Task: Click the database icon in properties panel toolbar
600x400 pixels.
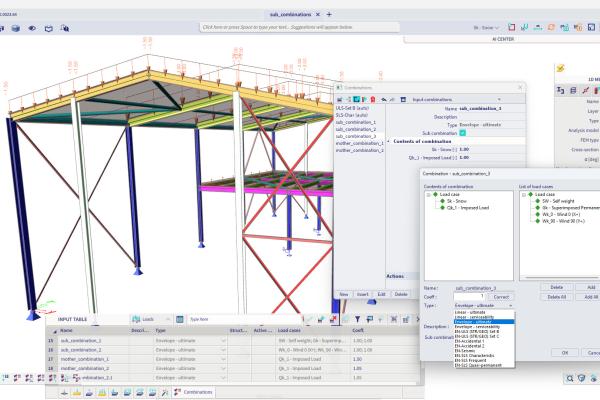Action: [x=573, y=90]
